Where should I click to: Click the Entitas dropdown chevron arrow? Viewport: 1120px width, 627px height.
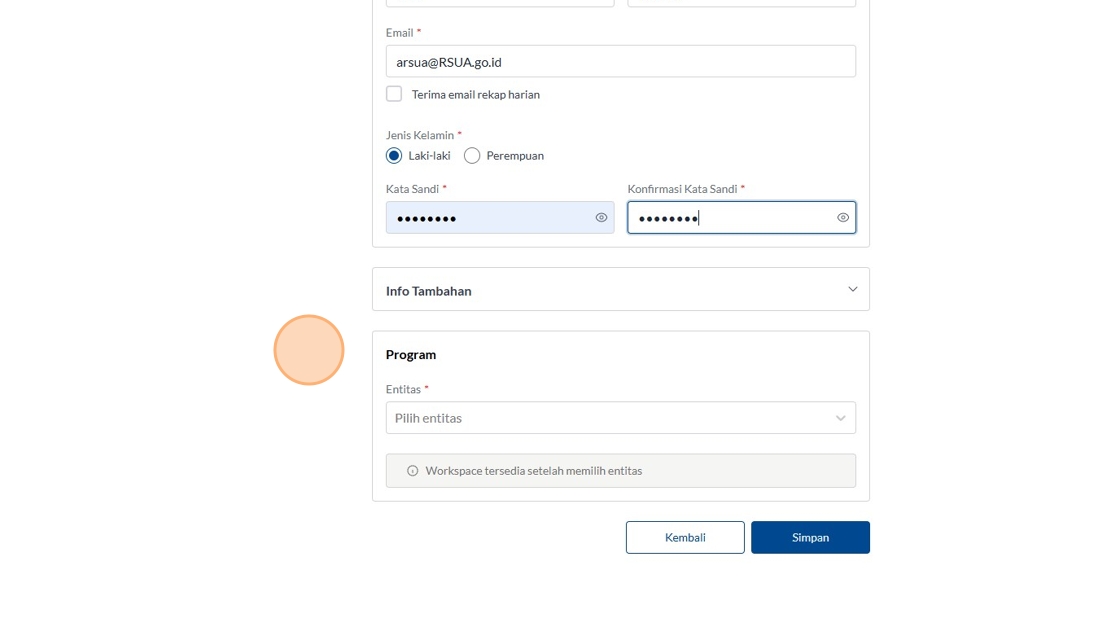(x=840, y=418)
